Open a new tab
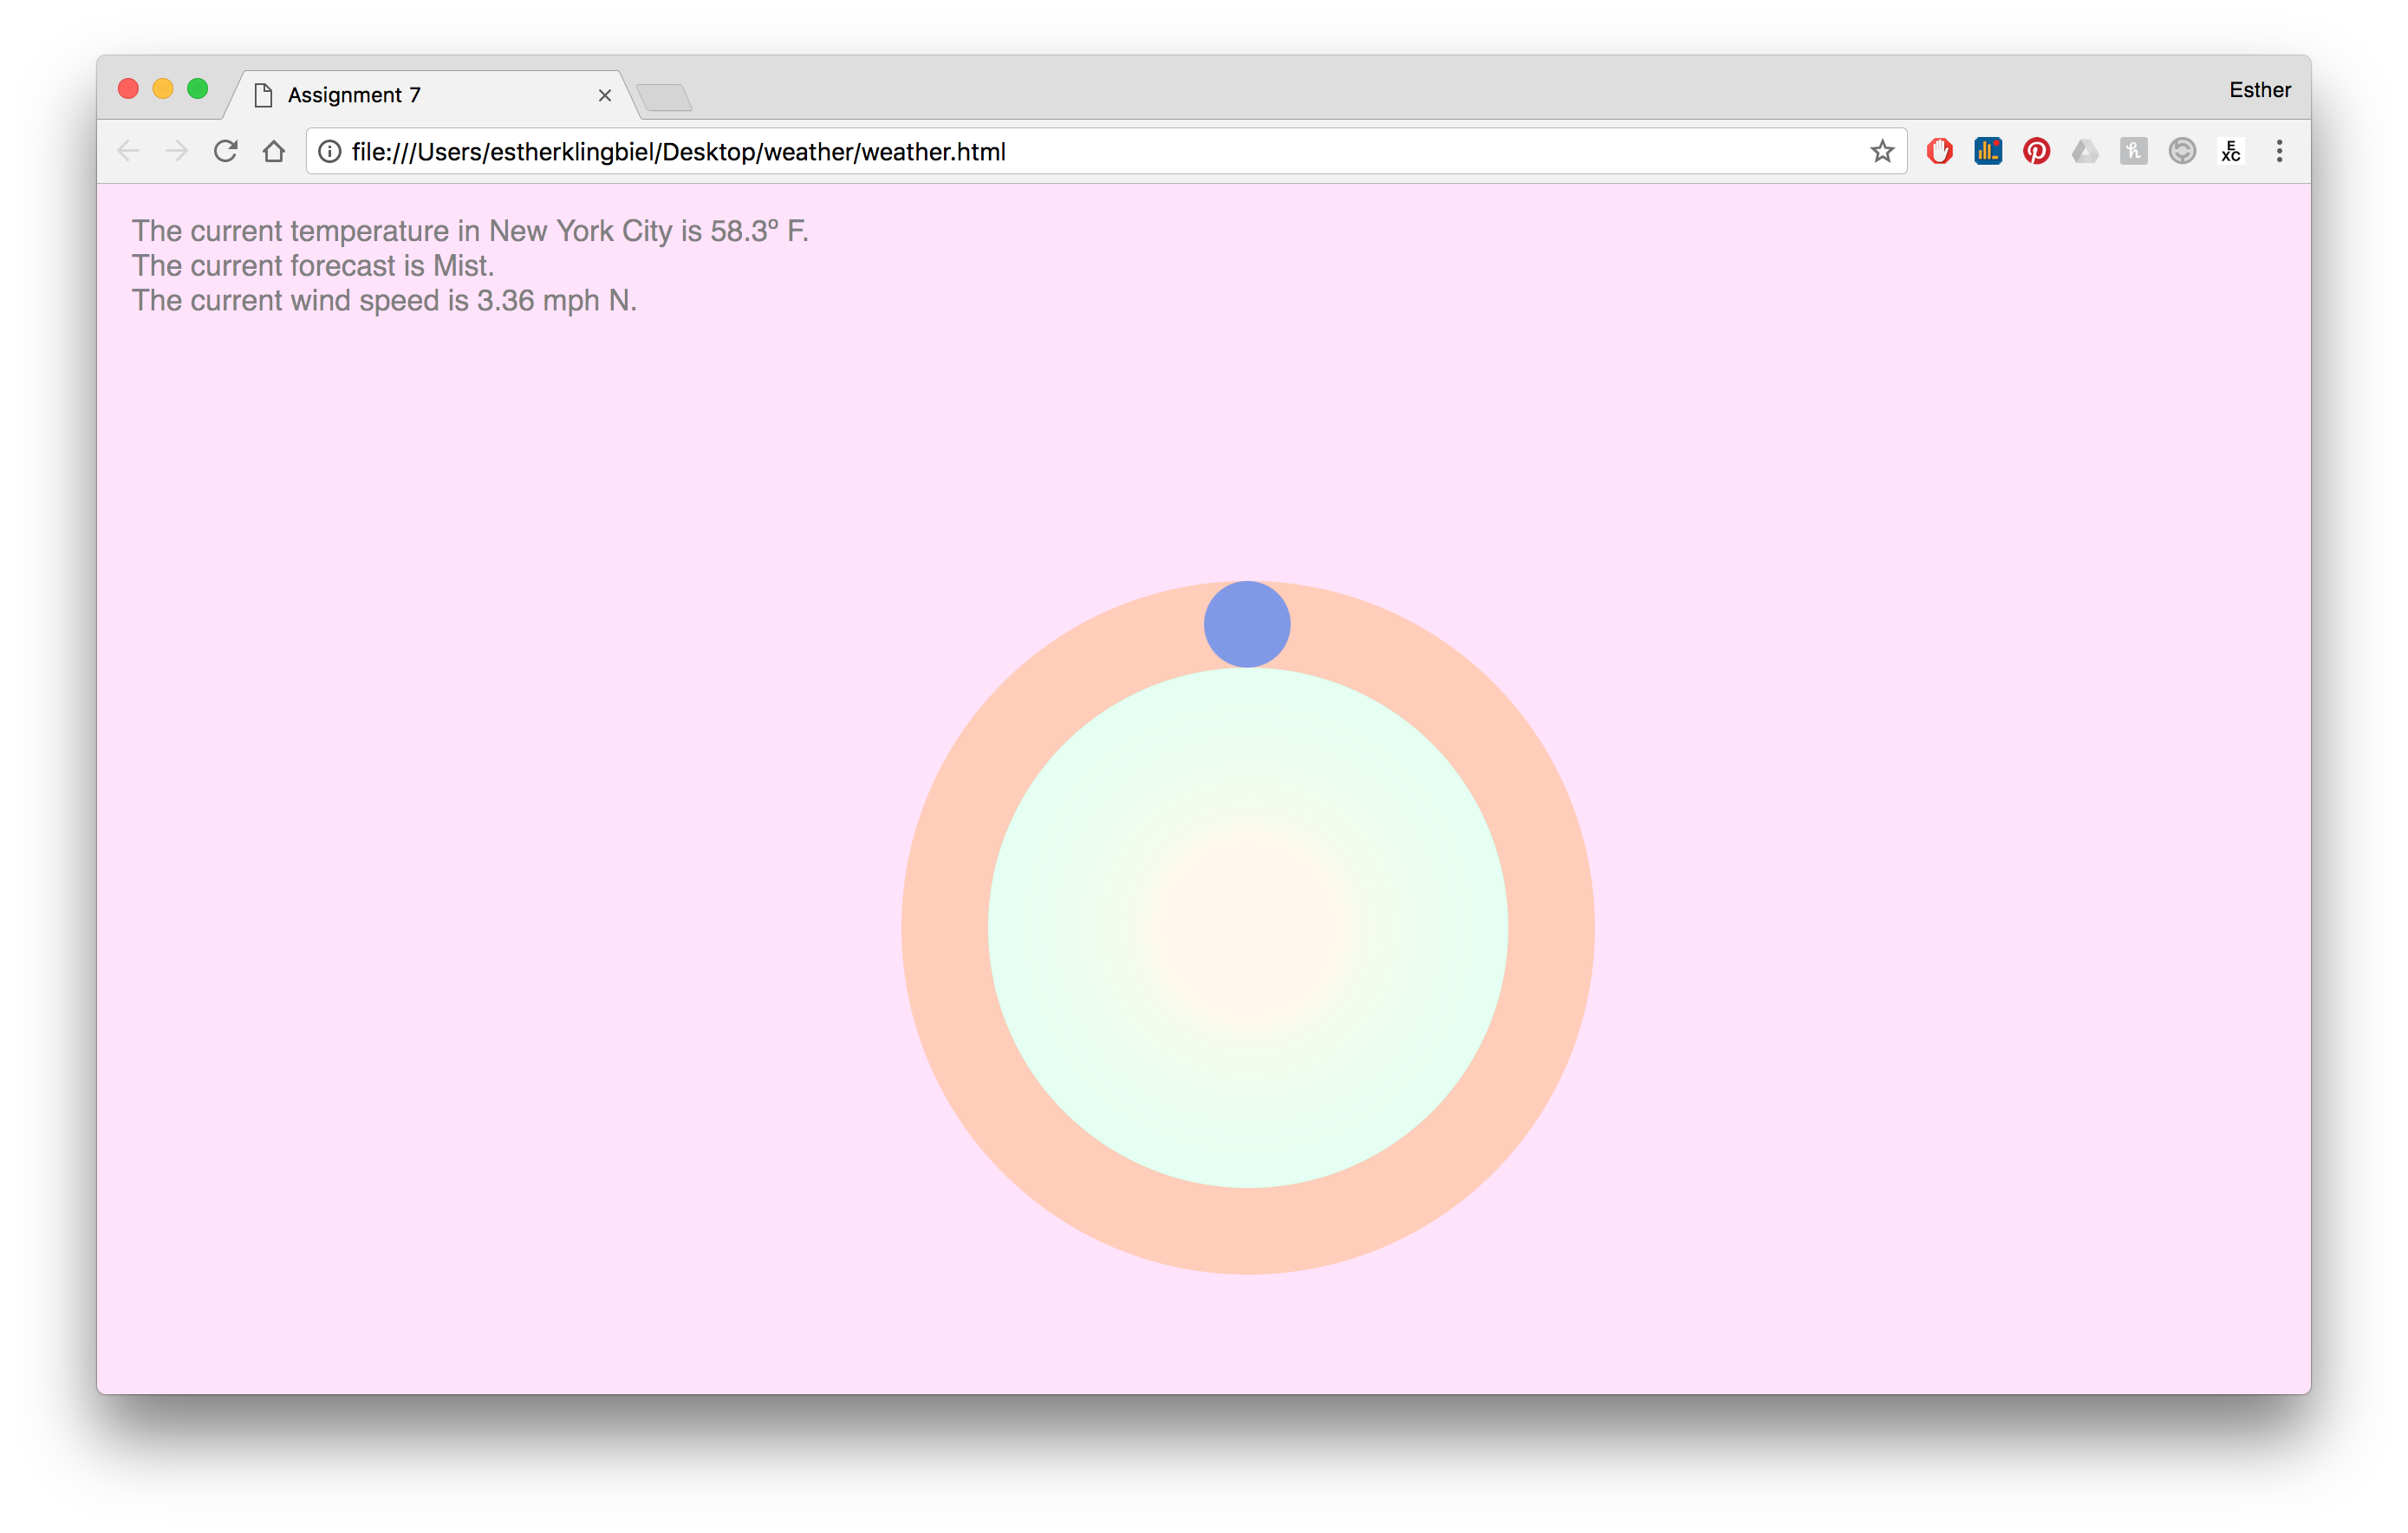The height and width of the screenshot is (1533, 2408). coord(664,97)
